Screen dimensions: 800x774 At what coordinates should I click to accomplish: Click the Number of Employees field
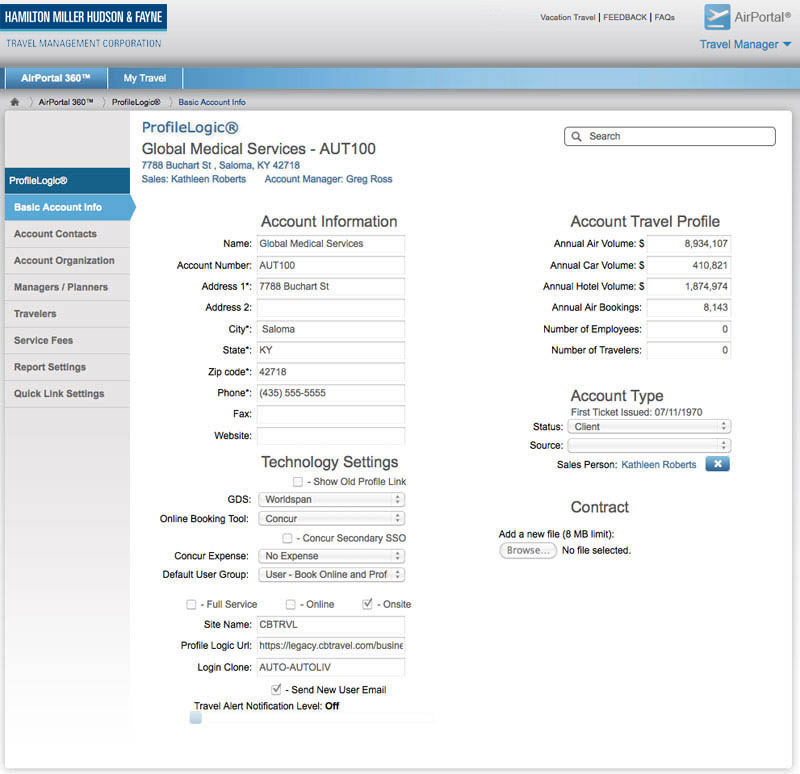pos(689,330)
